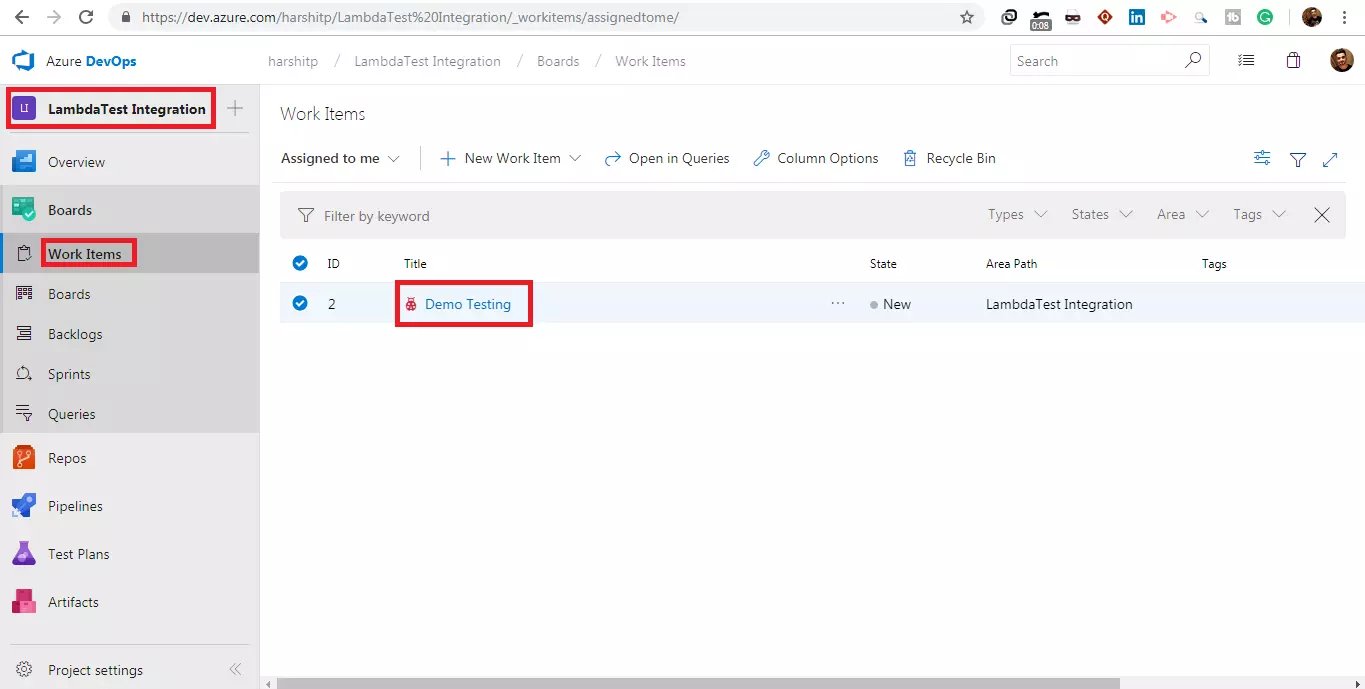Toggle the work items filter icon

(1297, 158)
